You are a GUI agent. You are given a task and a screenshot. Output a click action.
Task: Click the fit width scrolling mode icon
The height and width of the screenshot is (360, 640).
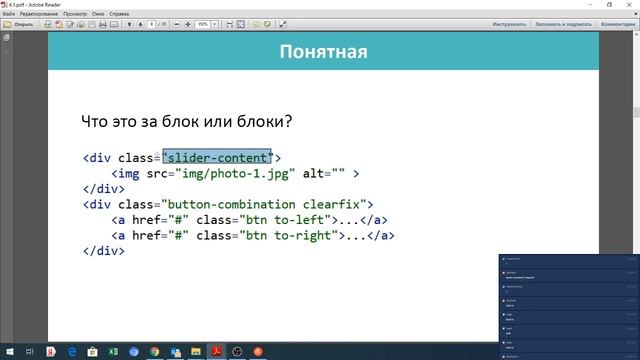[230, 24]
